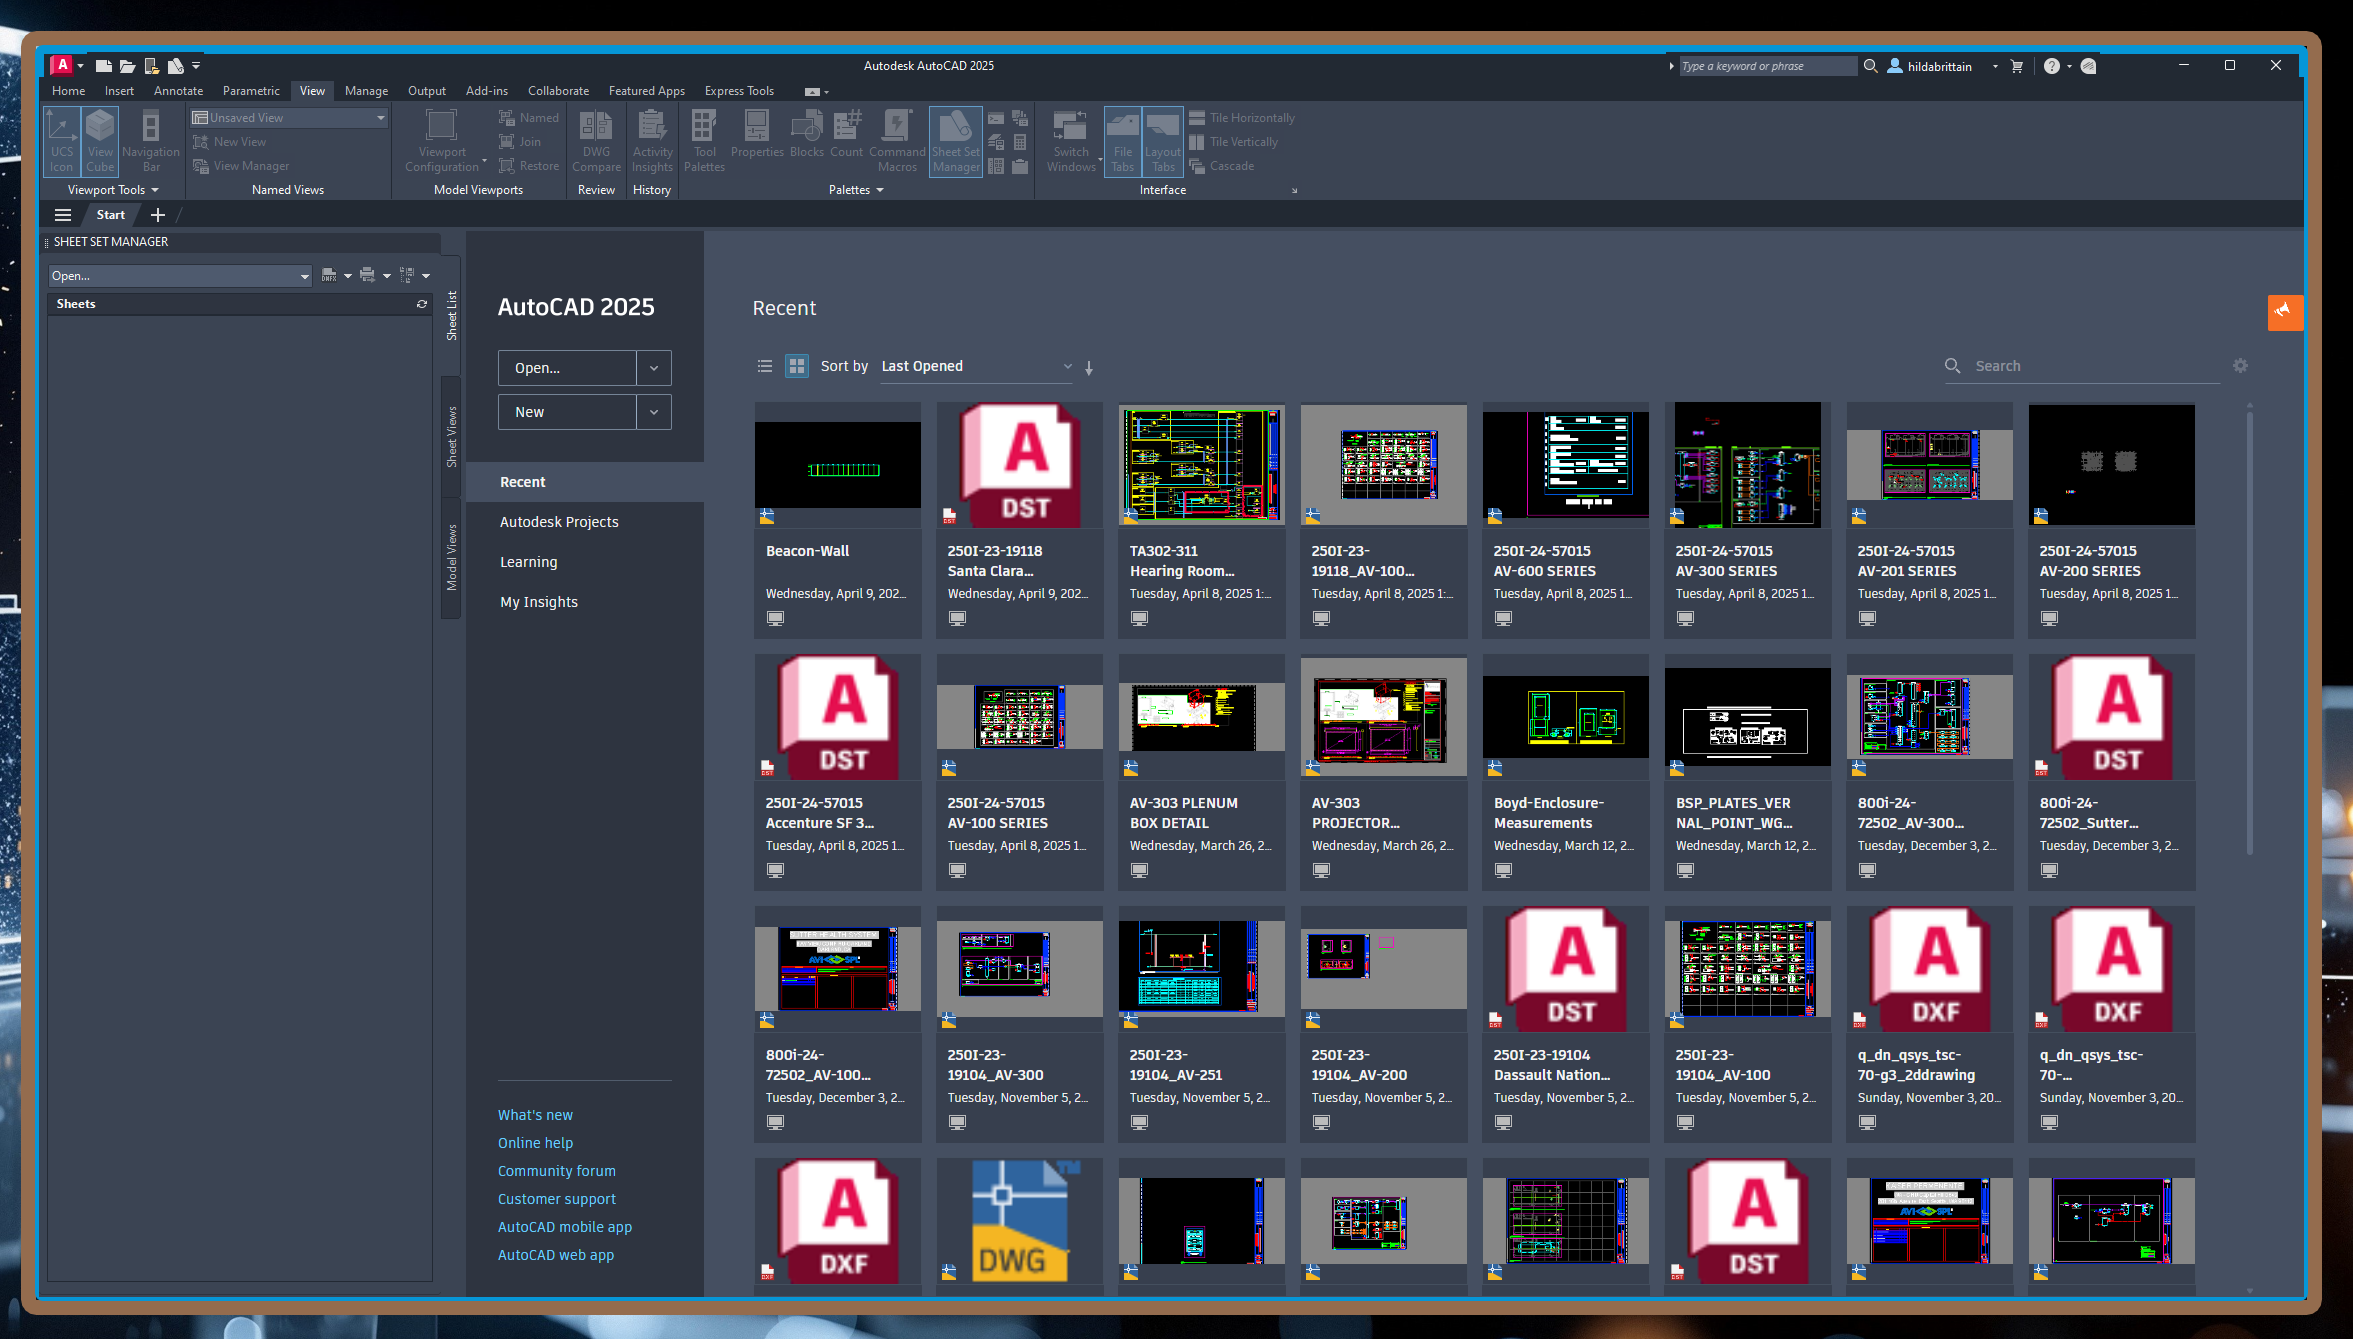
Task: Click the New drawing button
Action: click(567, 412)
